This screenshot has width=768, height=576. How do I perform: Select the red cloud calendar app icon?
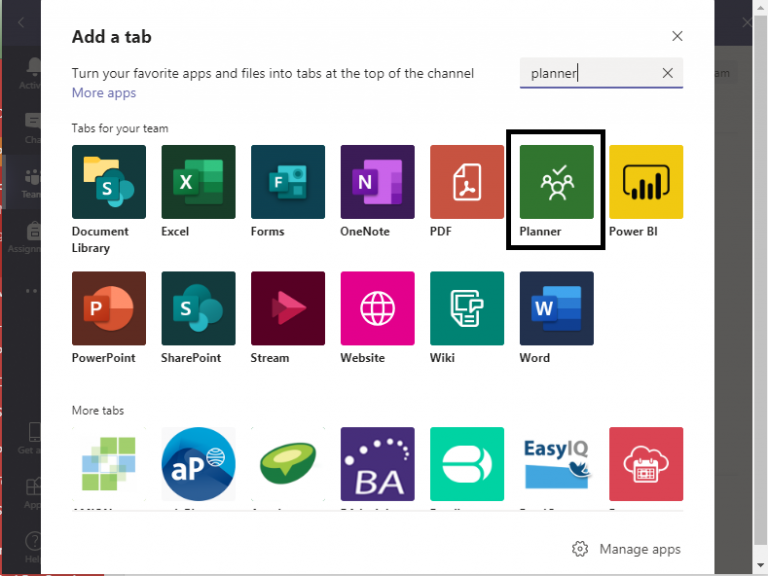[646, 464]
